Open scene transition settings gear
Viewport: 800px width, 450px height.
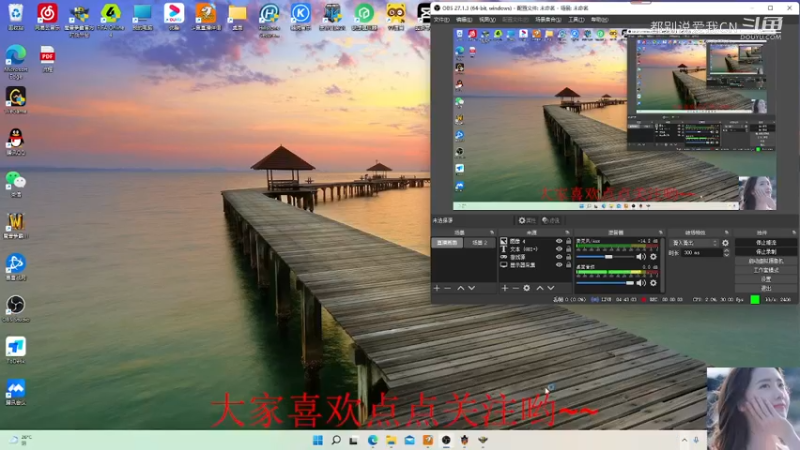[x=726, y=243]
